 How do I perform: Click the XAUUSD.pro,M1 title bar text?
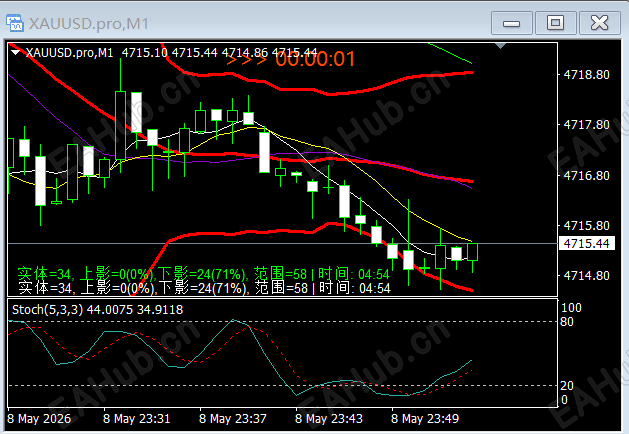pos(89,24)
